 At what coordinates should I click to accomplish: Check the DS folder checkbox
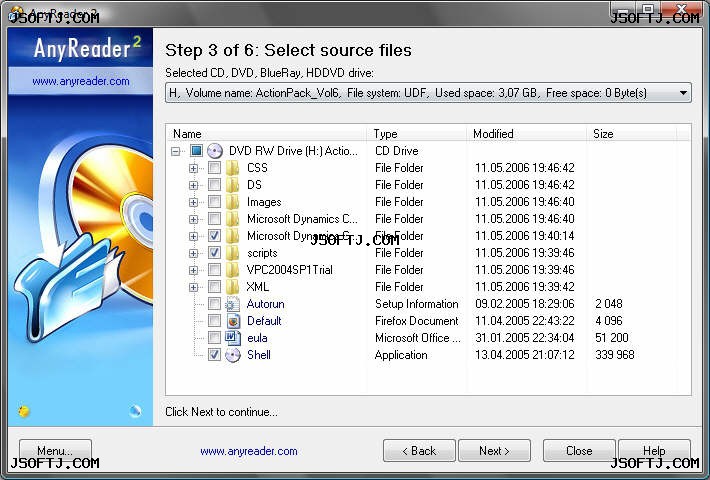[214, 185]
